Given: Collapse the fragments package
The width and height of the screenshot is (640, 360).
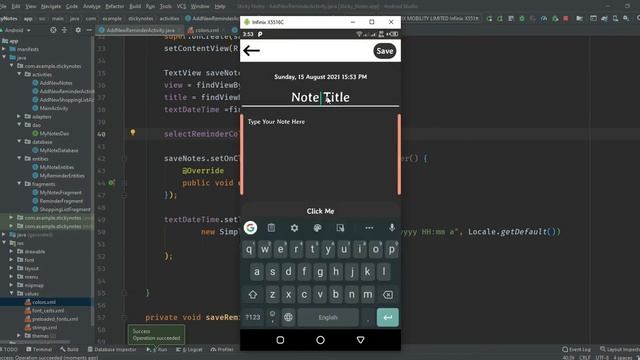Looking at the screenshot, I should click(19, 184).
